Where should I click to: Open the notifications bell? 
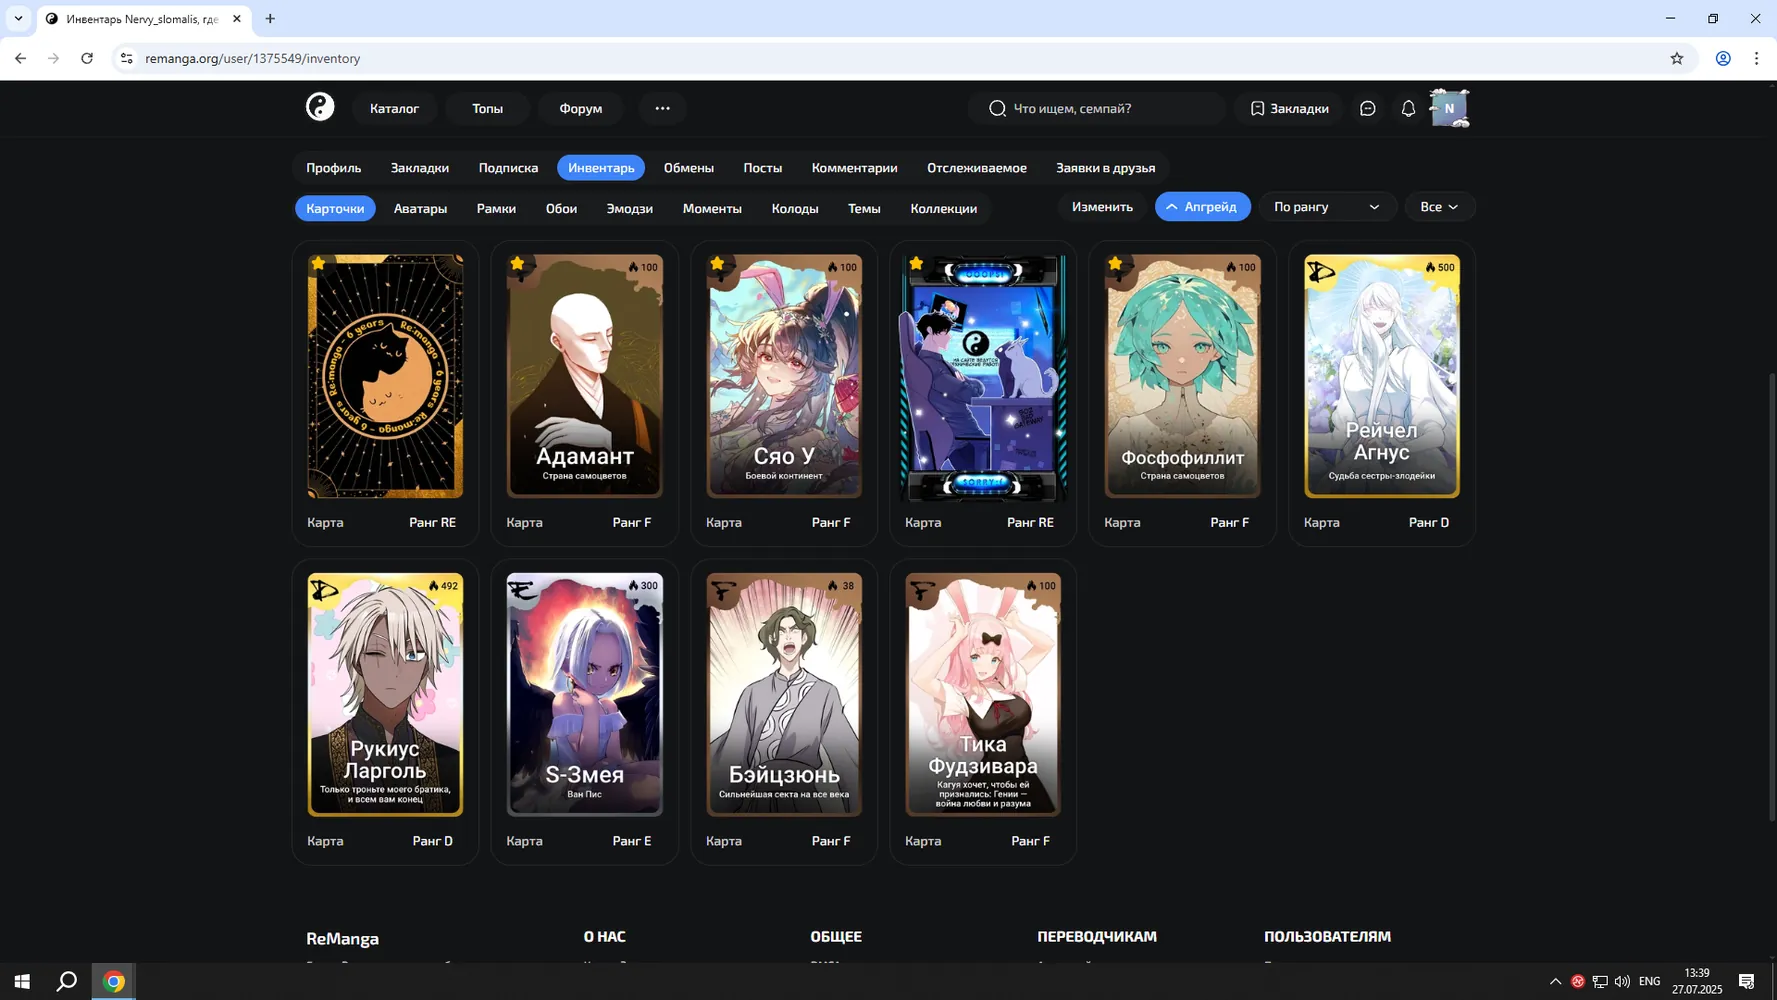[1408, 108]
